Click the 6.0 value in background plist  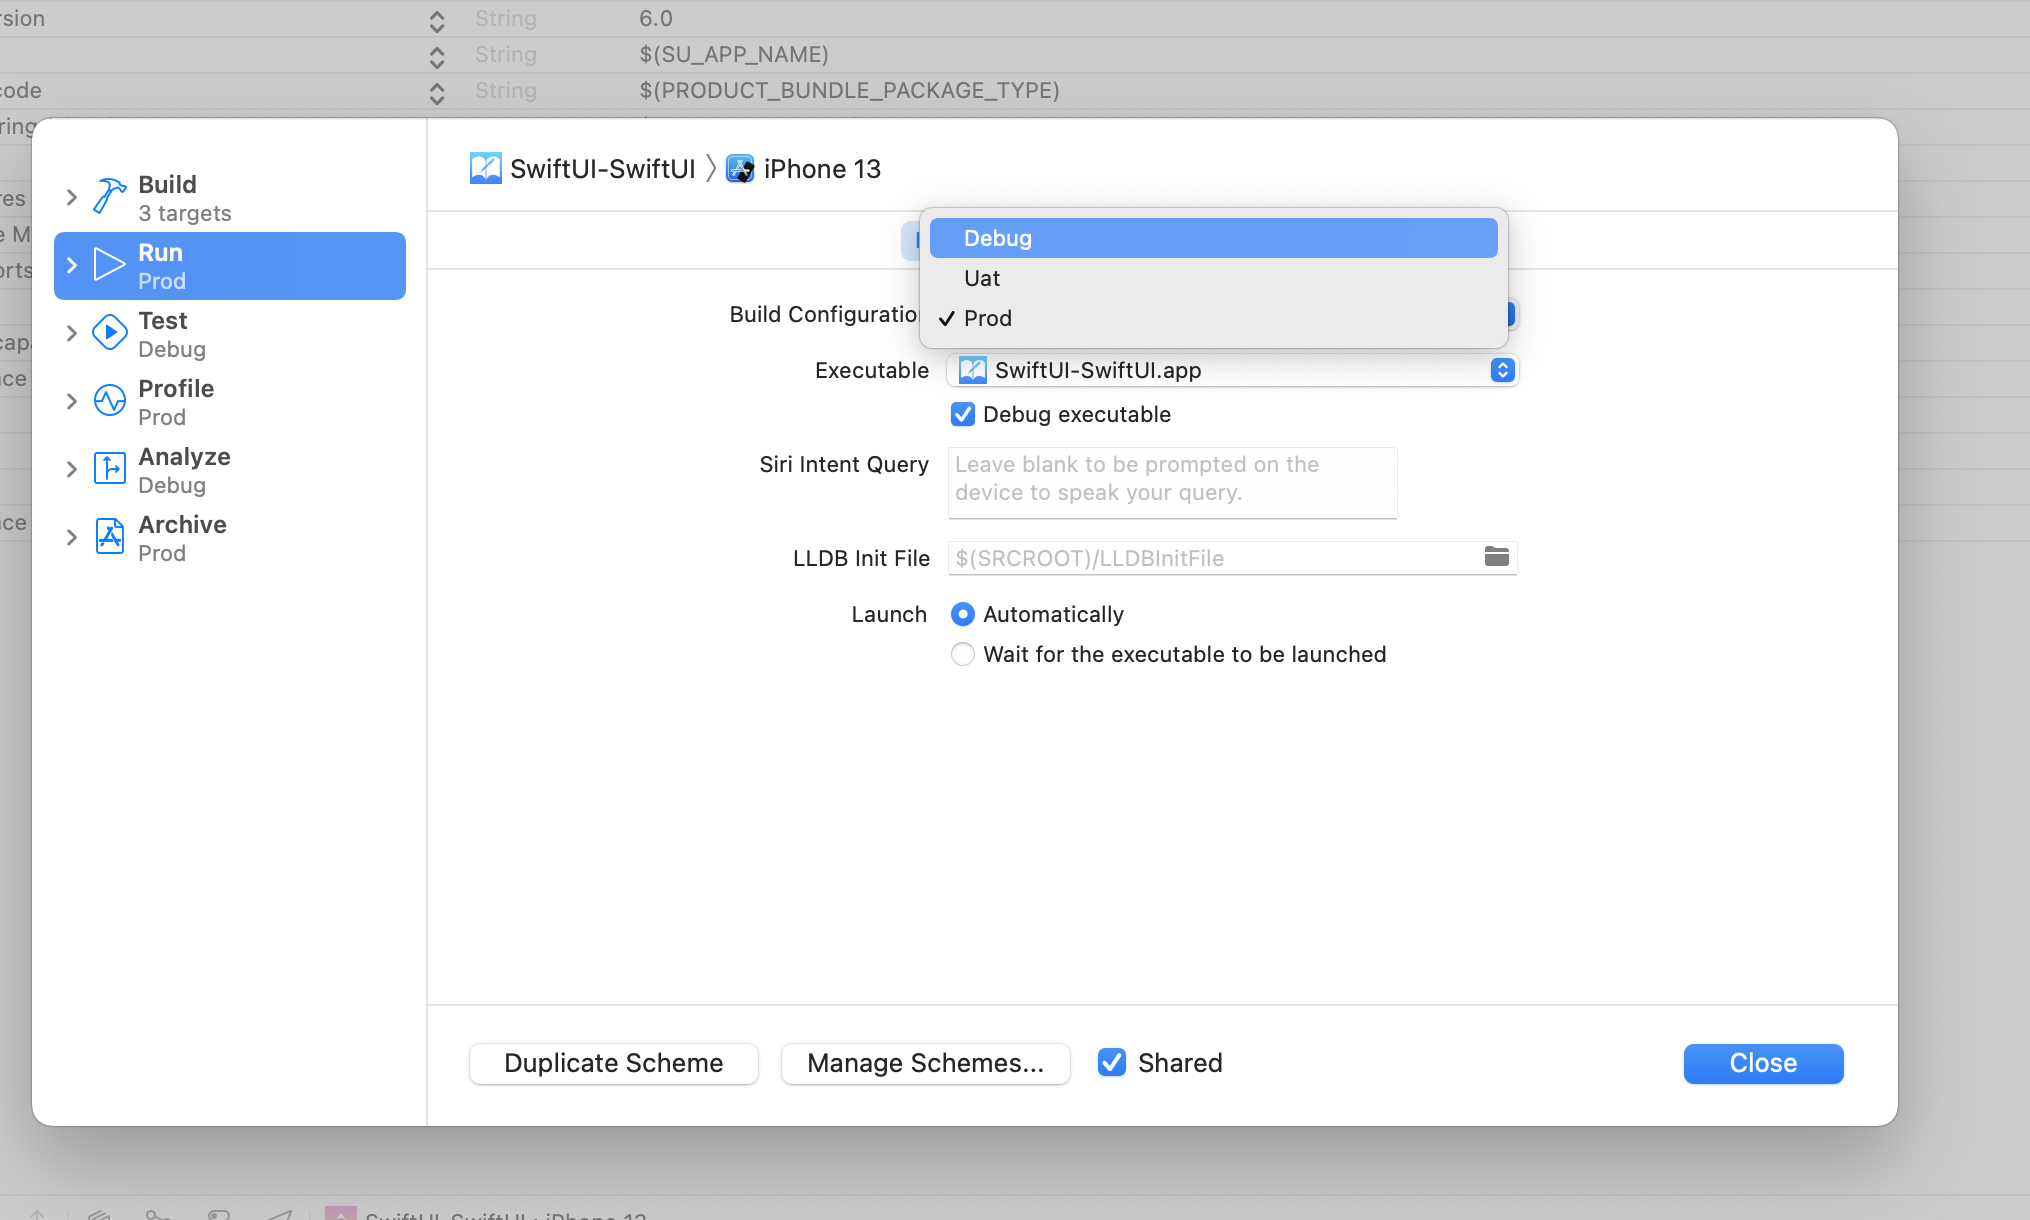click(x=656, y=18)
